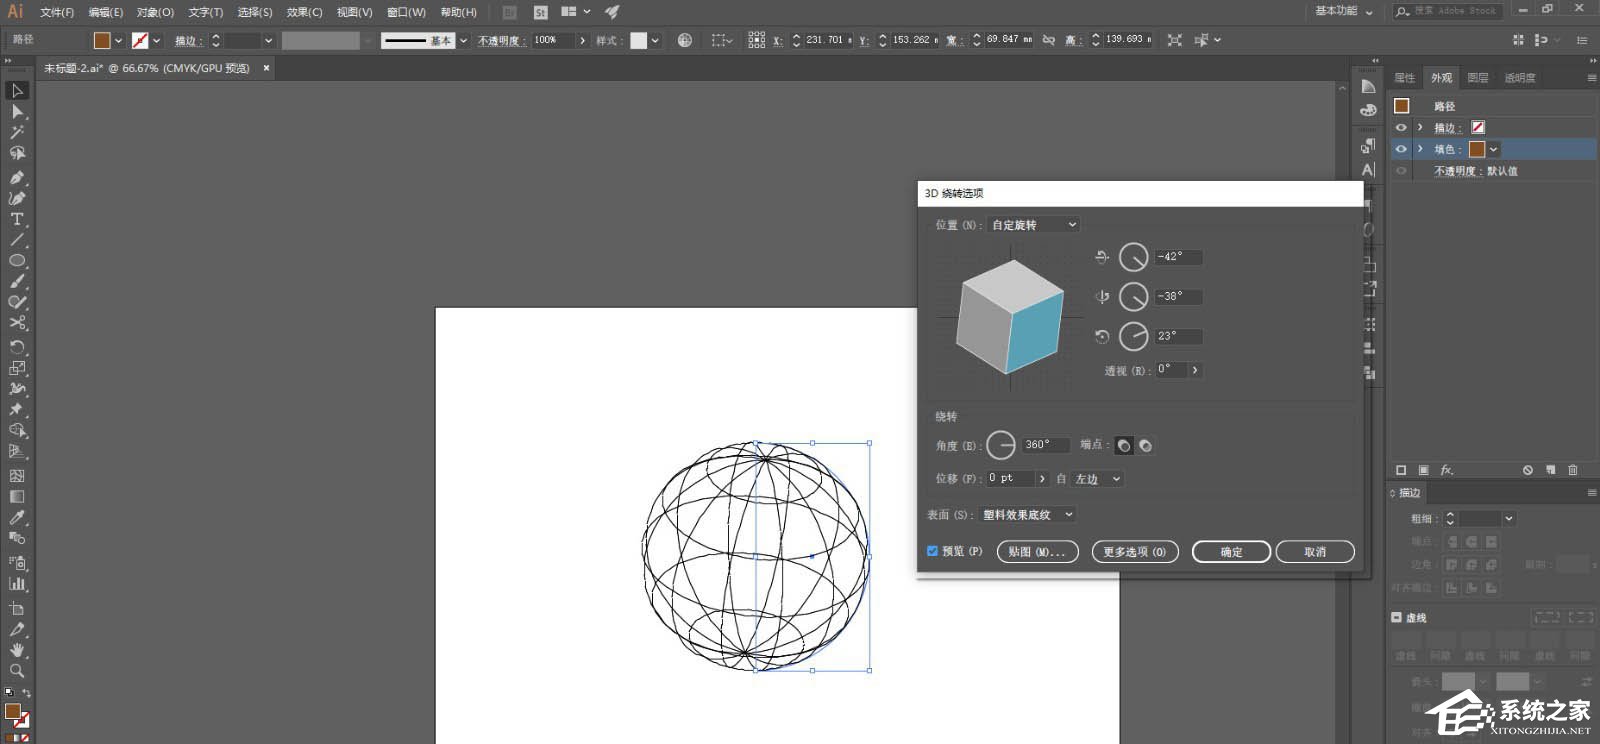Select the Hand tool

17,650
